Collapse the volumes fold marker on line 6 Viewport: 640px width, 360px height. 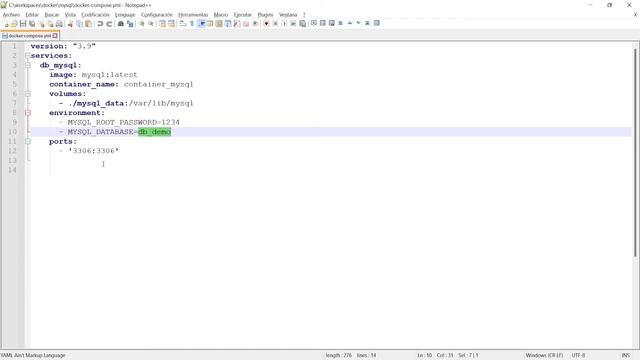(x=28, y=93)
